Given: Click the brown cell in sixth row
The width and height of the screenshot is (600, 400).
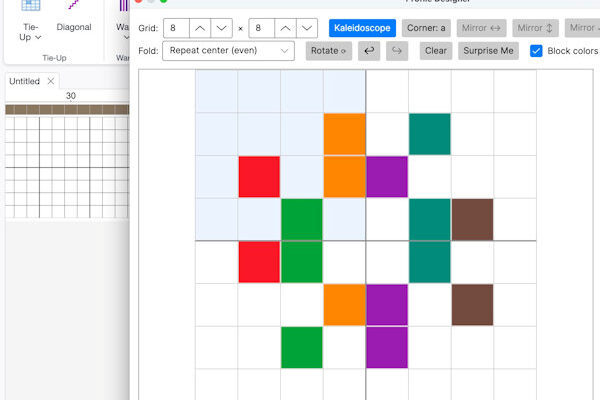Looking at the screenshot, I should [x=473, y=305].
